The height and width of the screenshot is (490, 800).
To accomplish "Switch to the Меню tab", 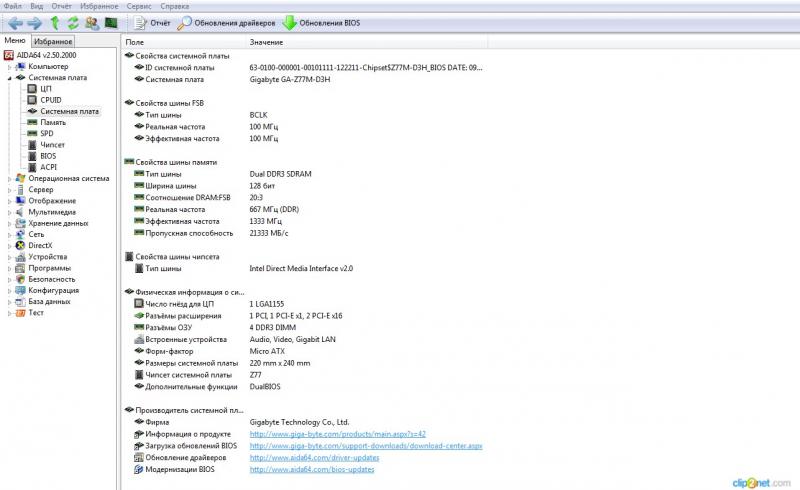I will pyautogui.click(x=15, y=40).
